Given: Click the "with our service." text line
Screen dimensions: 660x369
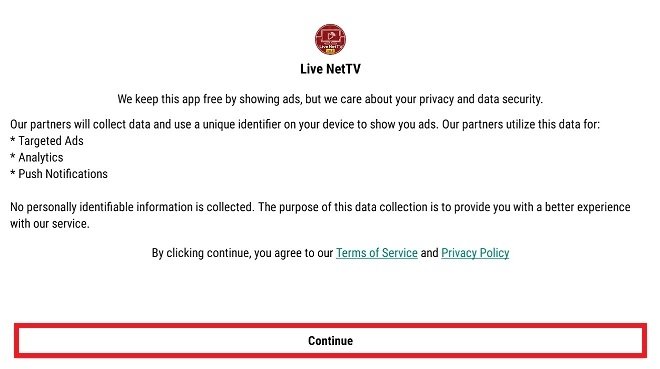Looking at the screenshot, I should 50,223.
